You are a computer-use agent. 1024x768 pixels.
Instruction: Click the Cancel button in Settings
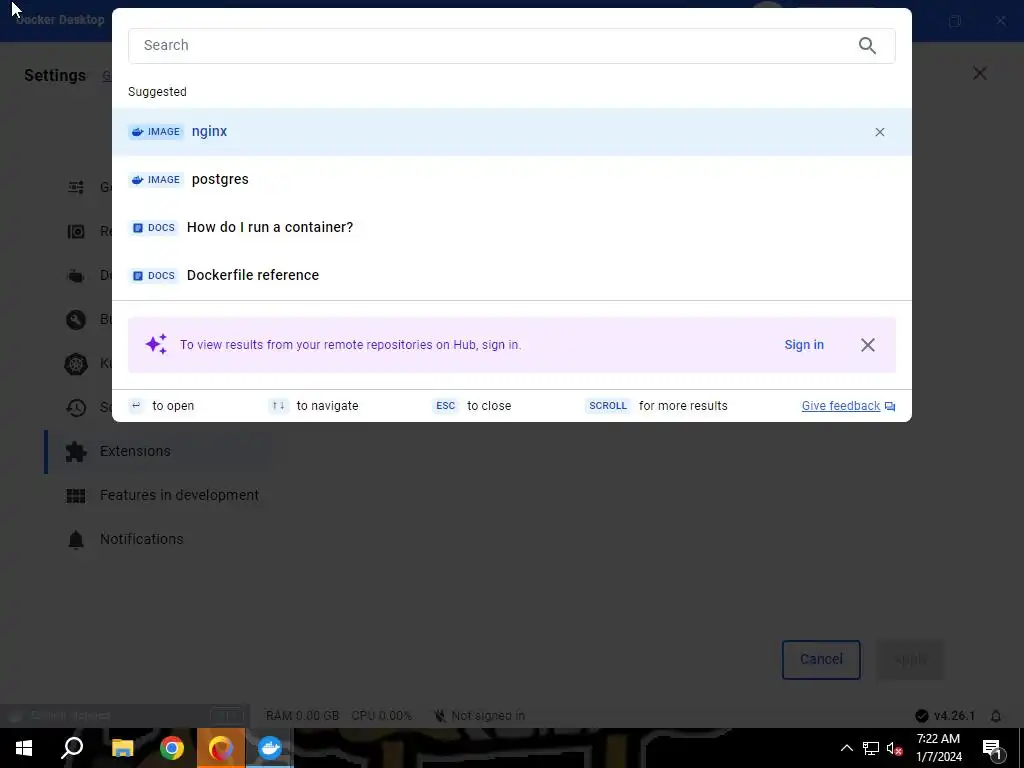821,660
